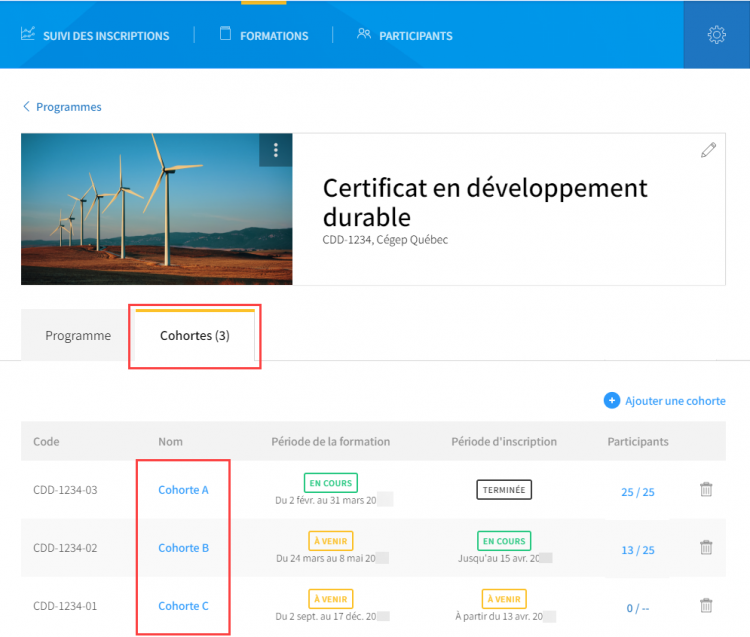Click Cohorte C's À VENIR inscription badge
Image resolution: width=750 pixels, height=637 pixels.
click(x=504, y=599)
